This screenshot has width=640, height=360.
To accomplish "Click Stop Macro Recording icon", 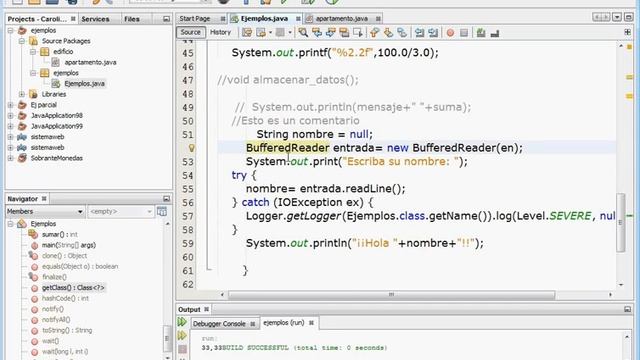I will coord(464,33).
